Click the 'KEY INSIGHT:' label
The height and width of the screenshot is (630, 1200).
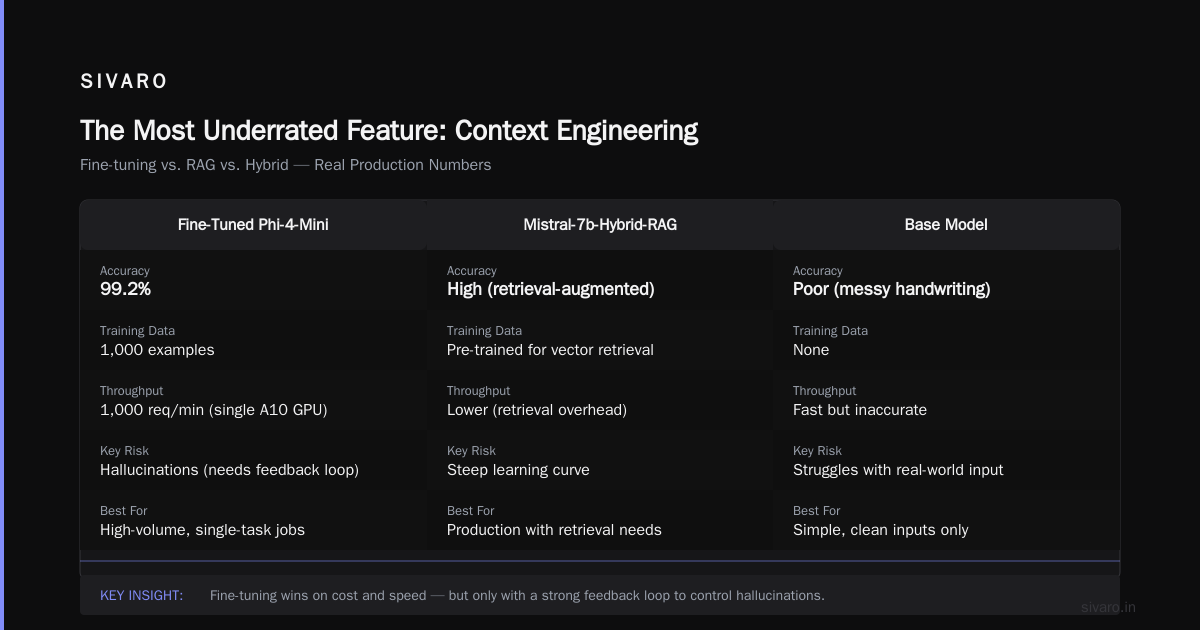[141, 595]
